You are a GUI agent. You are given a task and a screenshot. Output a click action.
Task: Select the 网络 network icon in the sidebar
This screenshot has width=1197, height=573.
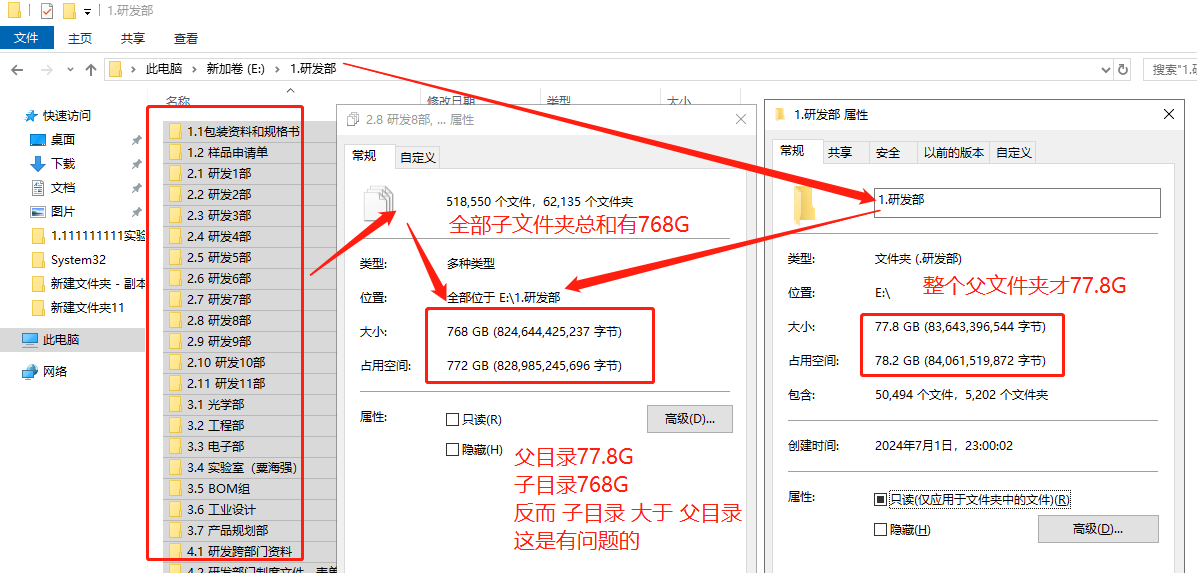pos(30,372)
